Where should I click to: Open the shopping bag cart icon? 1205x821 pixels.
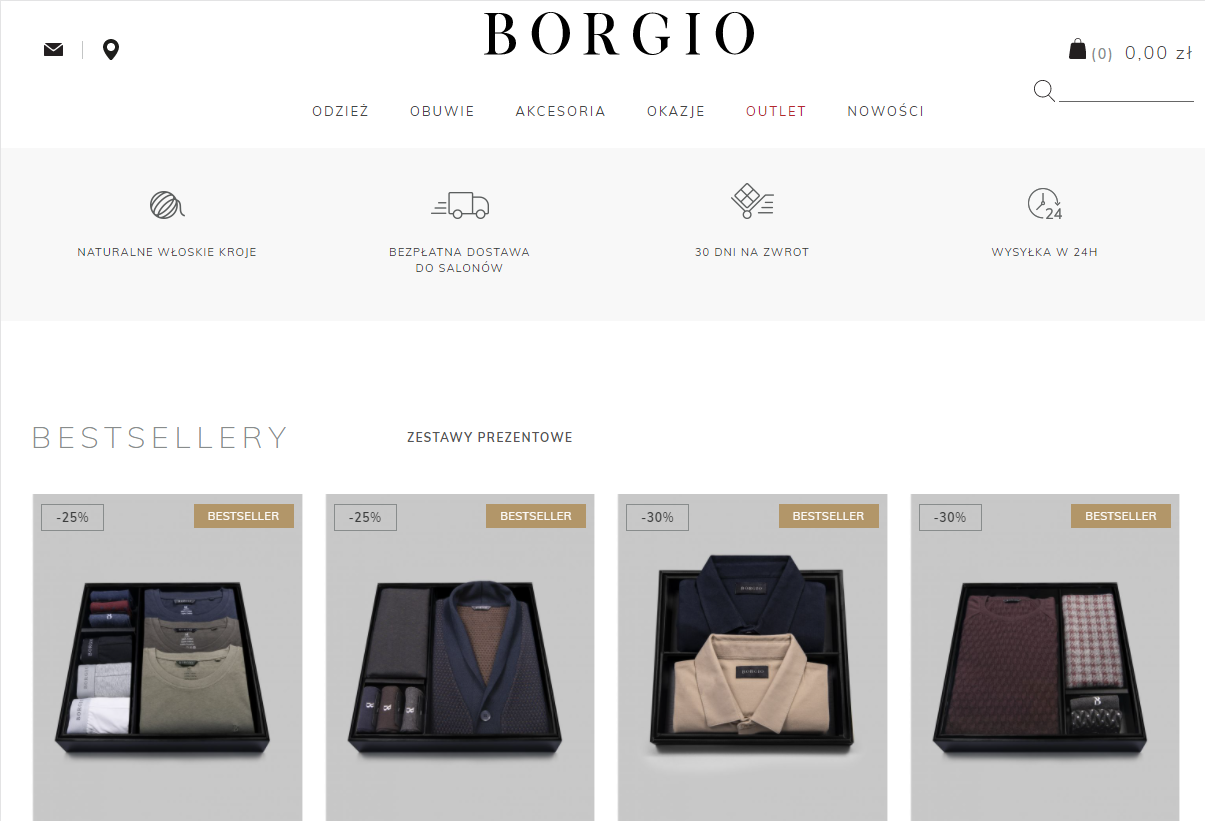tap(1077, 49)
